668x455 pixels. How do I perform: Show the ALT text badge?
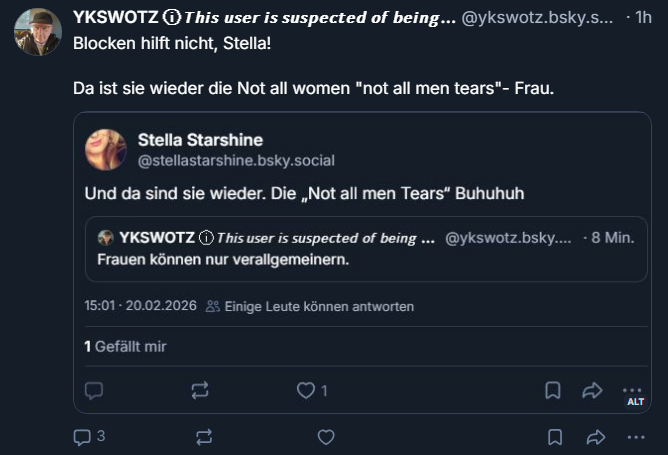coord(635,402)
